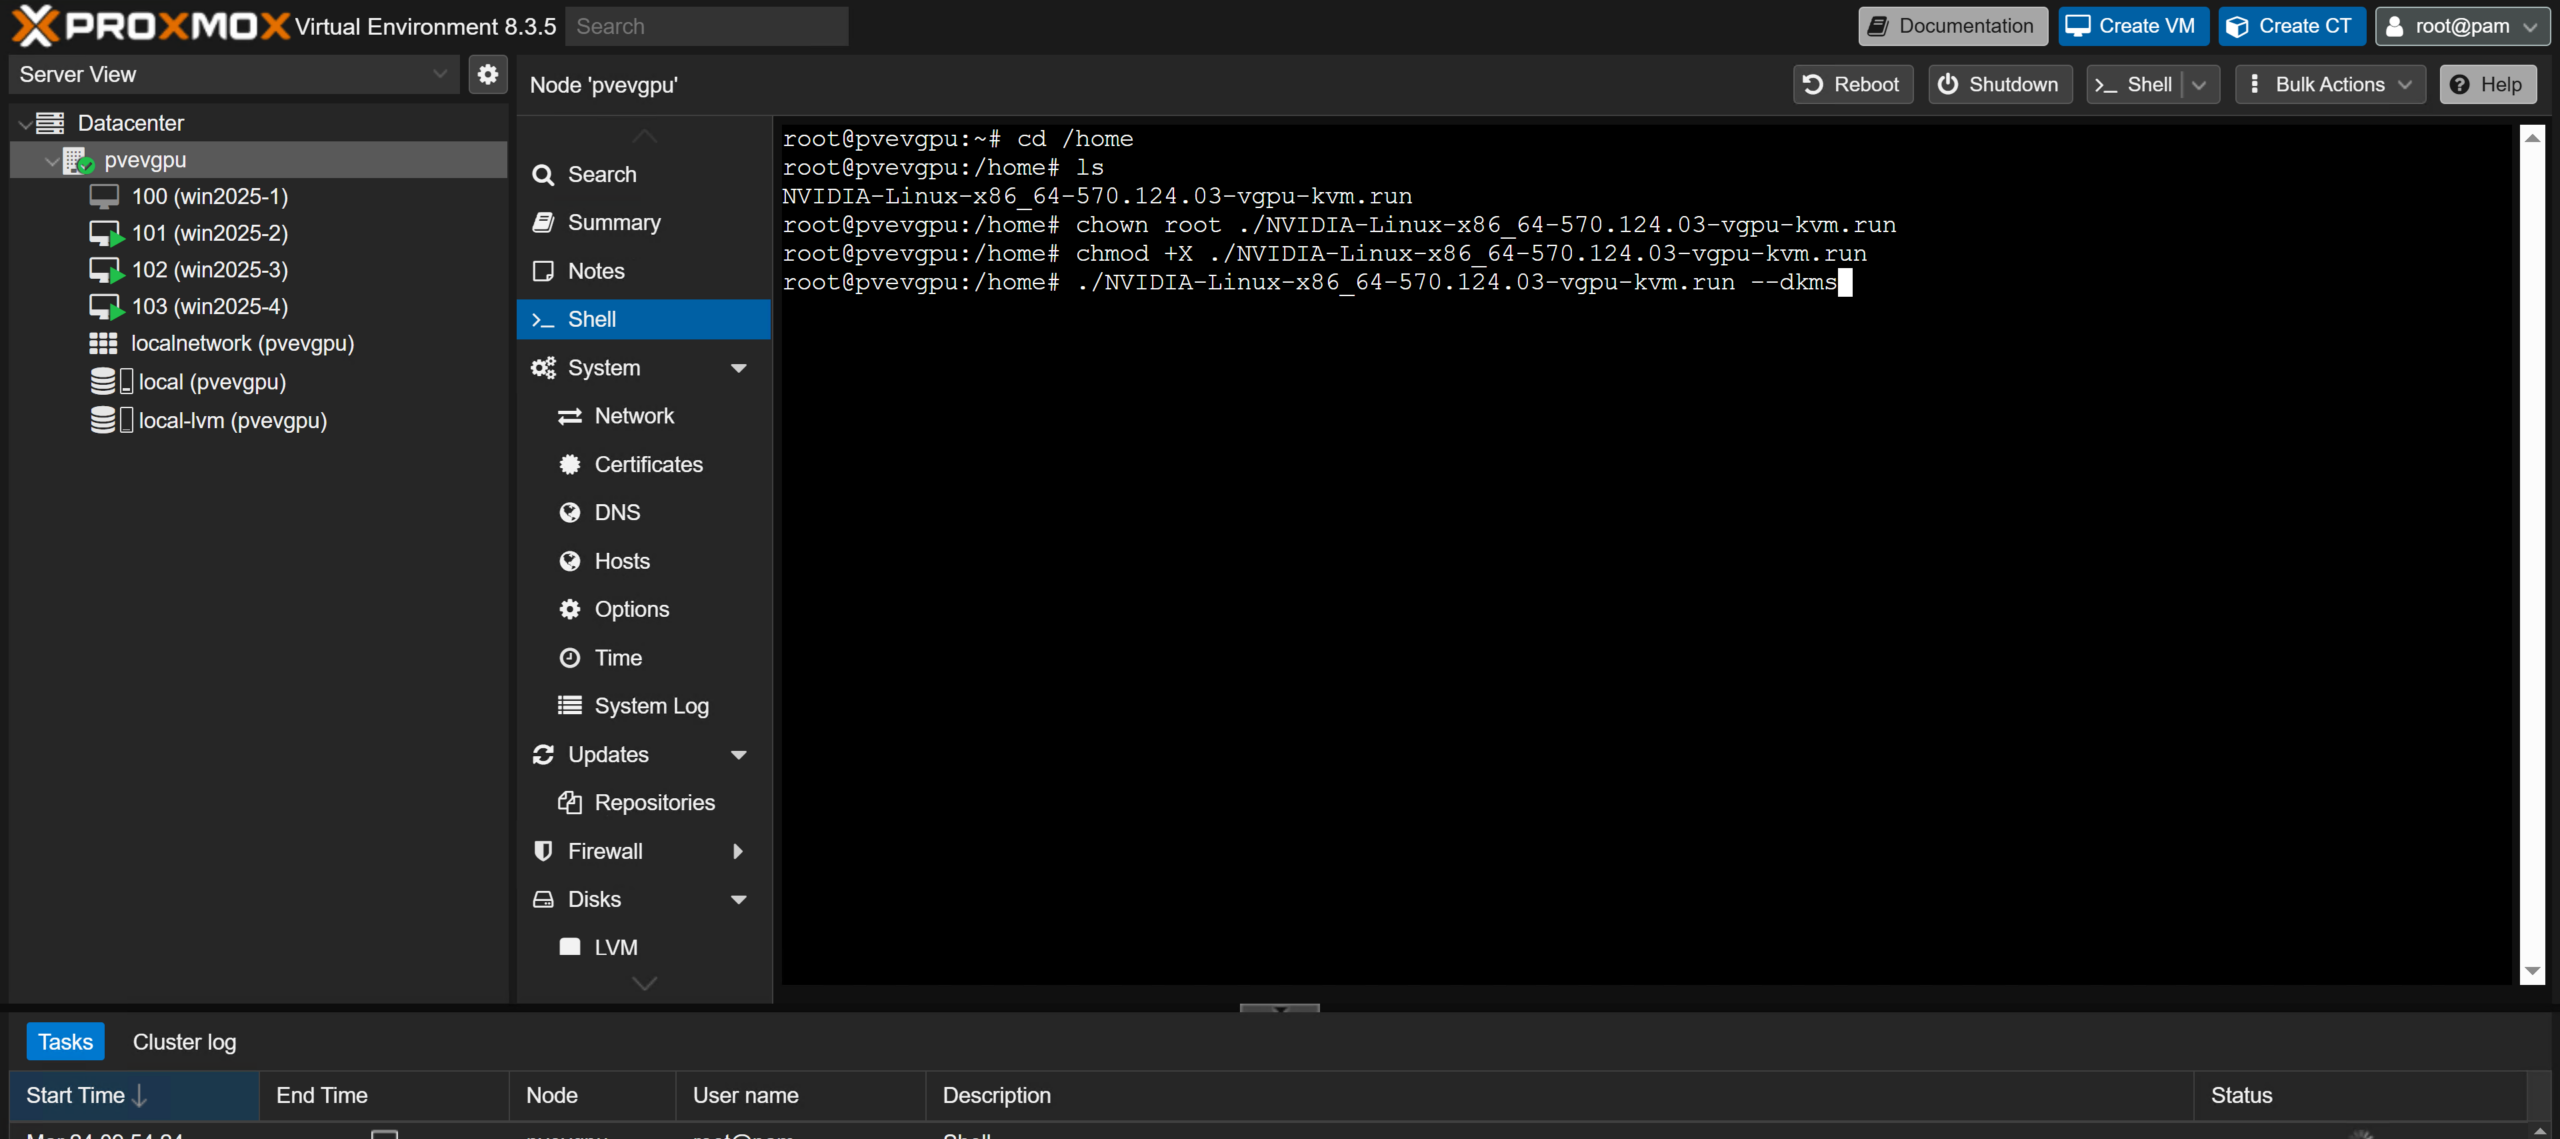Switch to the Tasks tab
This screenshot has width=2560, height=1139.
(65, 1042)
